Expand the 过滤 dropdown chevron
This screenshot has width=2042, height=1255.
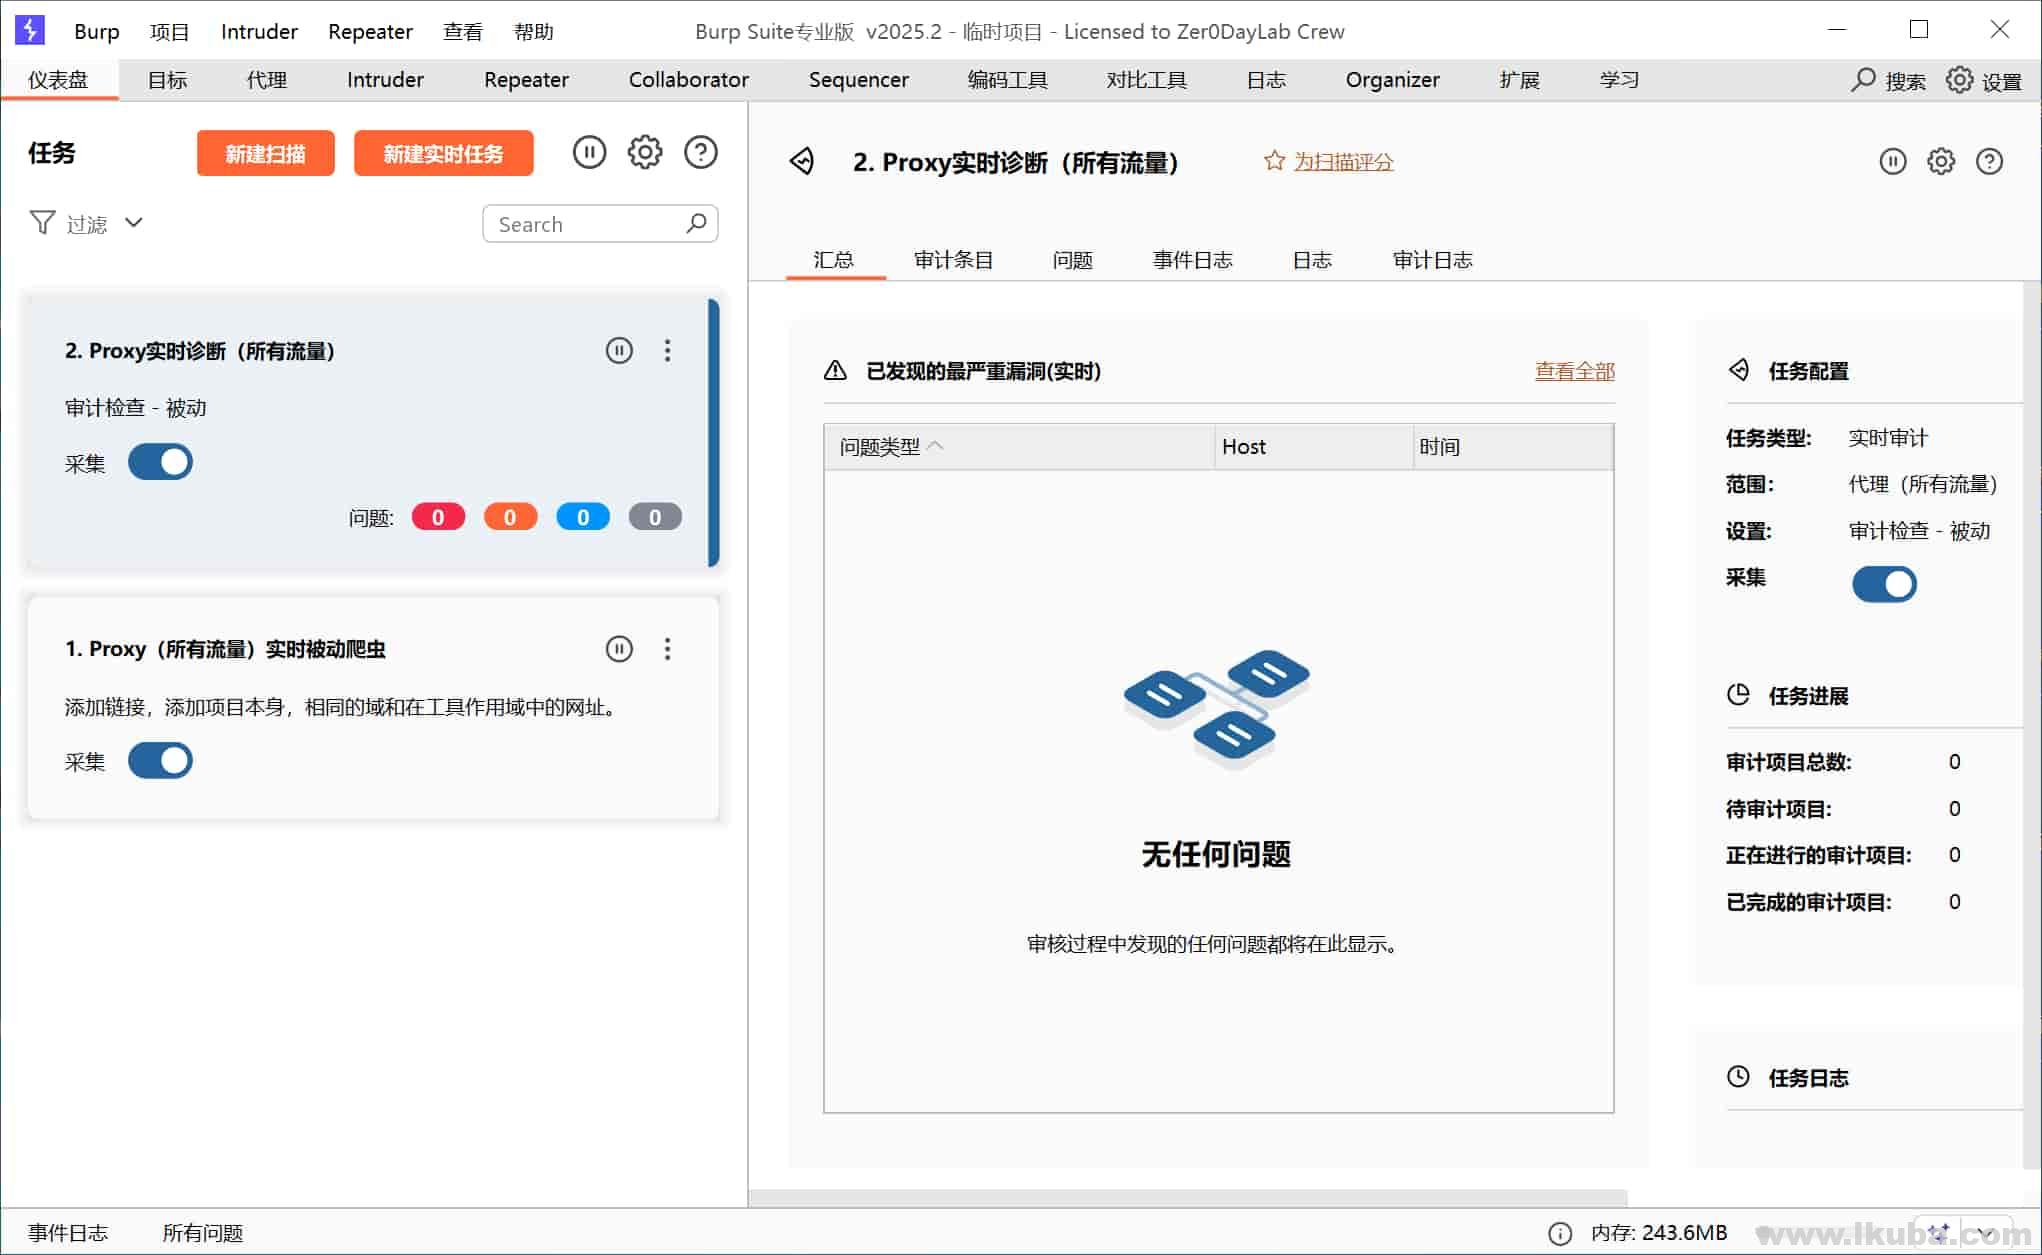click(134, 222)
